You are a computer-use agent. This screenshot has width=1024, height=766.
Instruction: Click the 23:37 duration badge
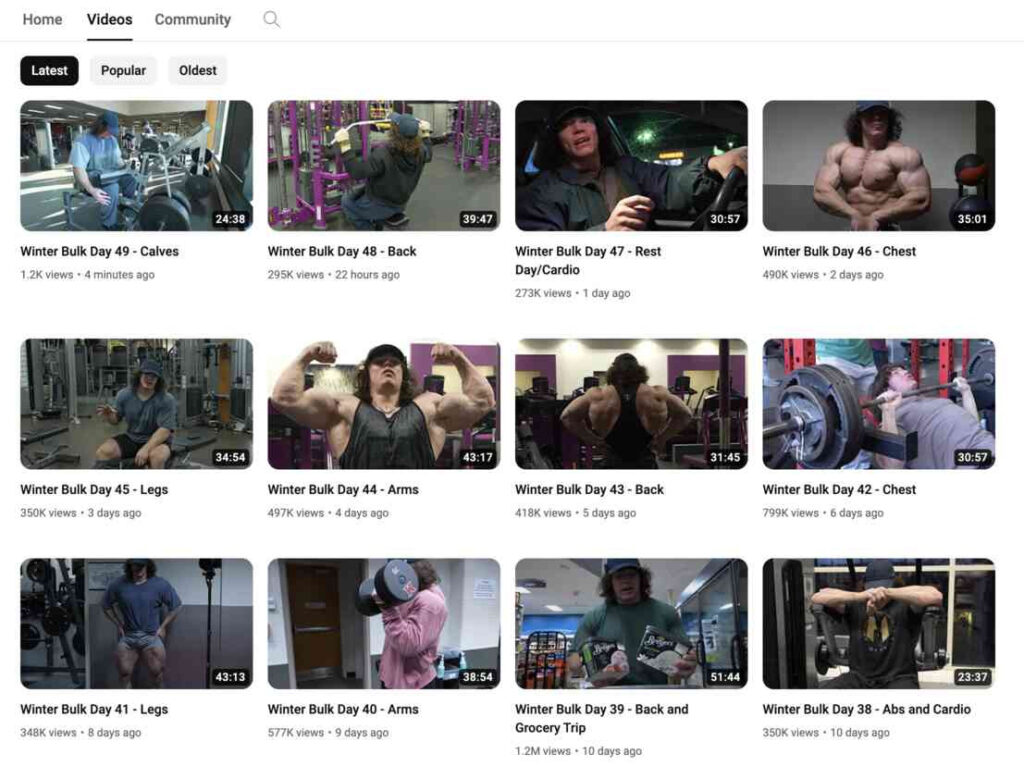[972, 677]
